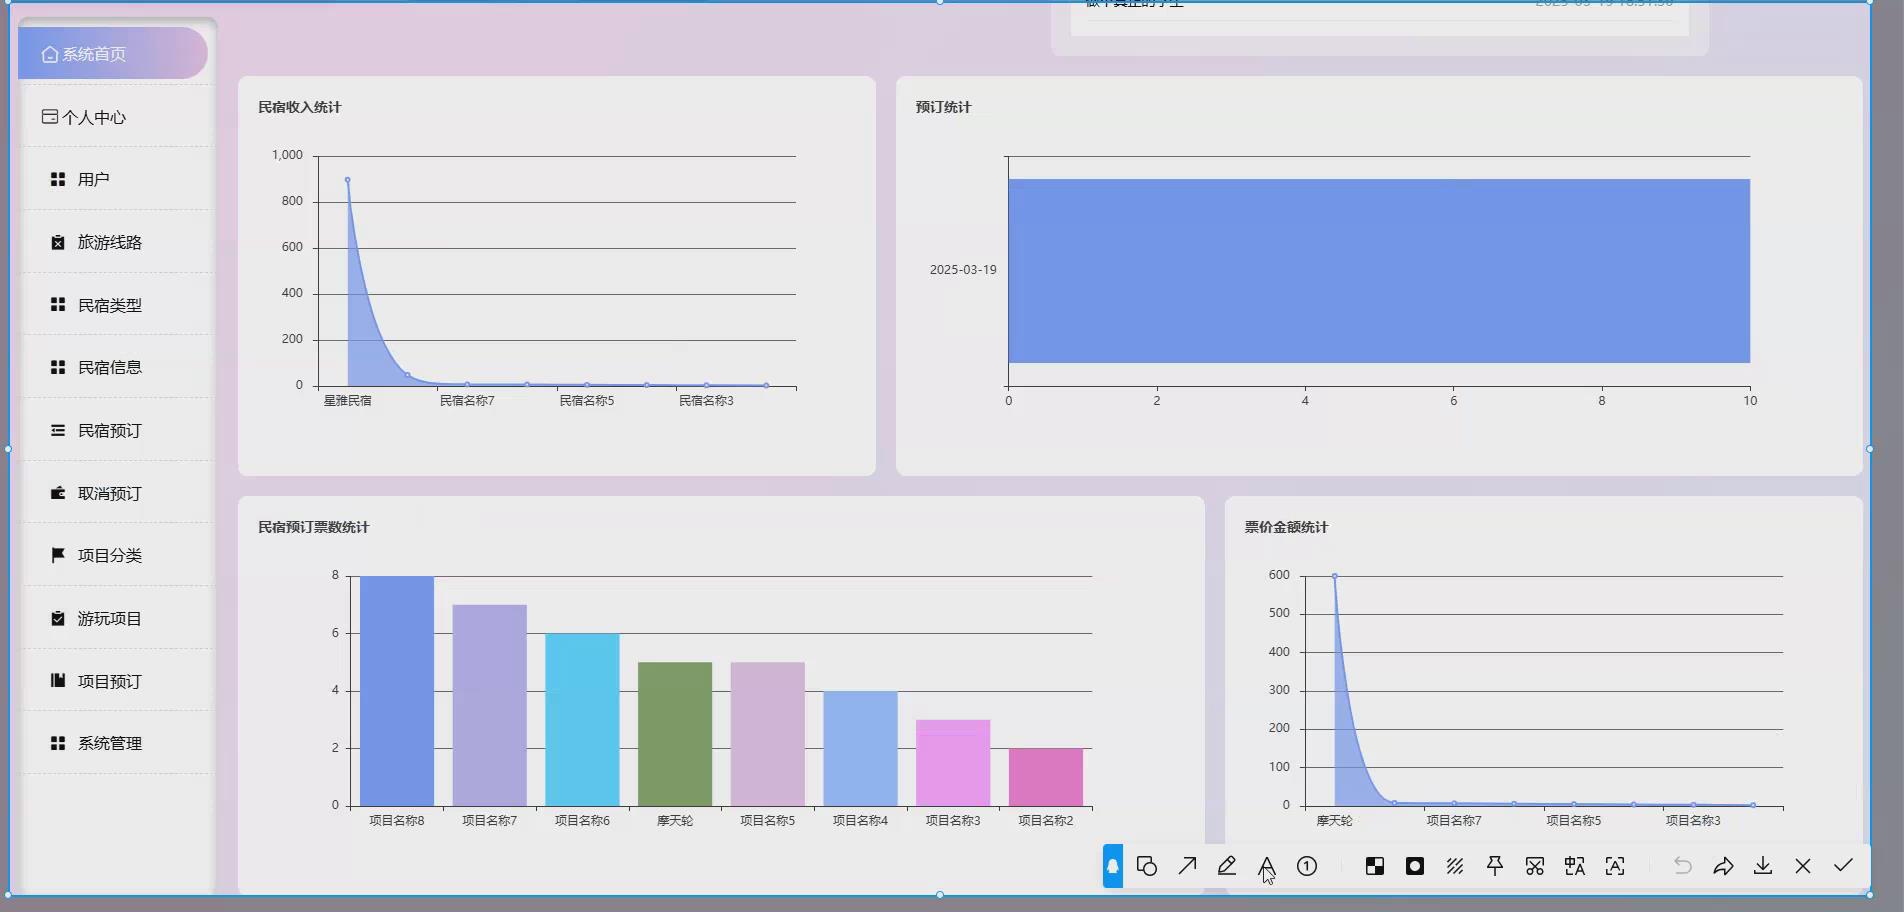Click the 项目名称6 cyan bar
Viewport: 1904px width, 912px height.
tap(582, 720)
